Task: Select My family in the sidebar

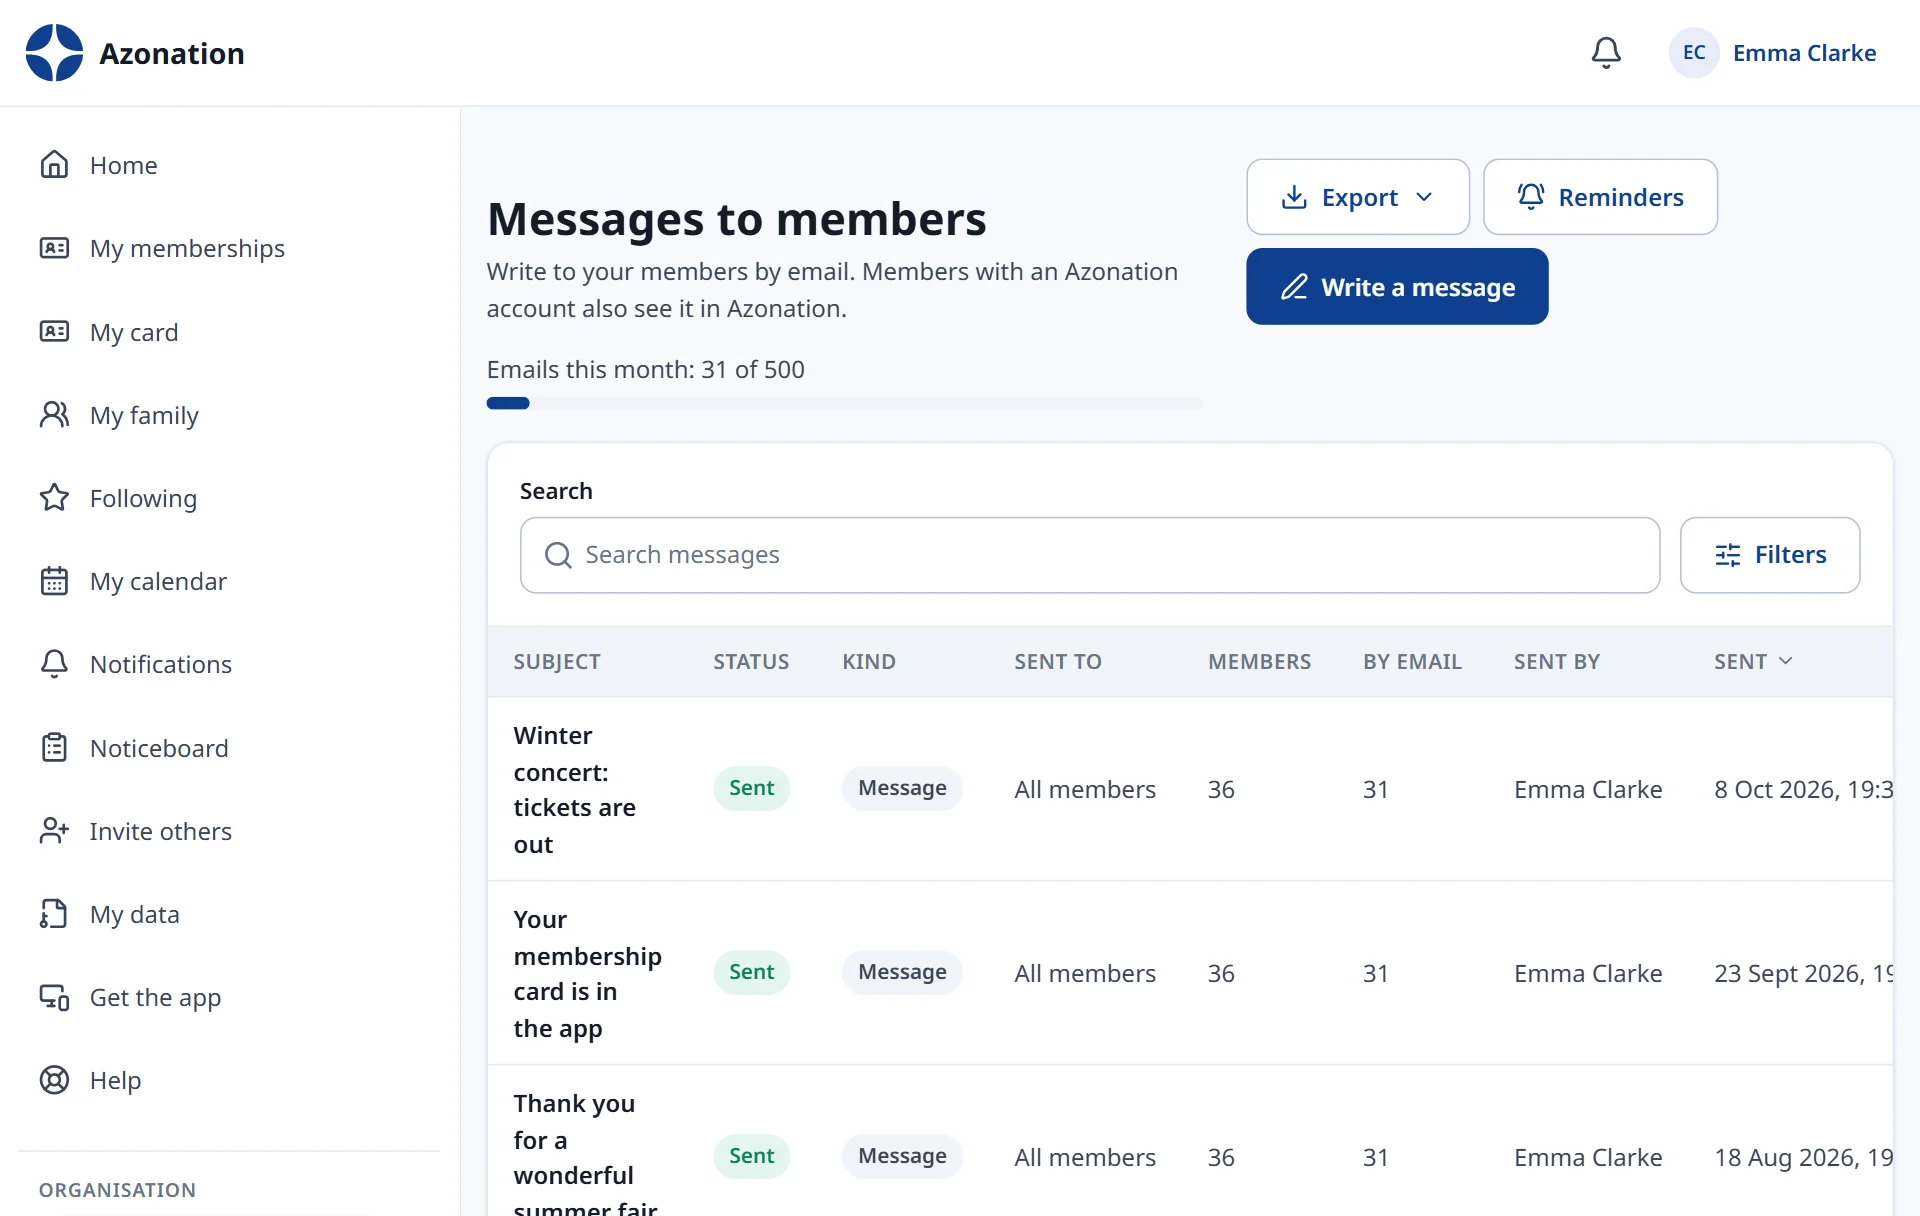Action: tap(229, 415)
